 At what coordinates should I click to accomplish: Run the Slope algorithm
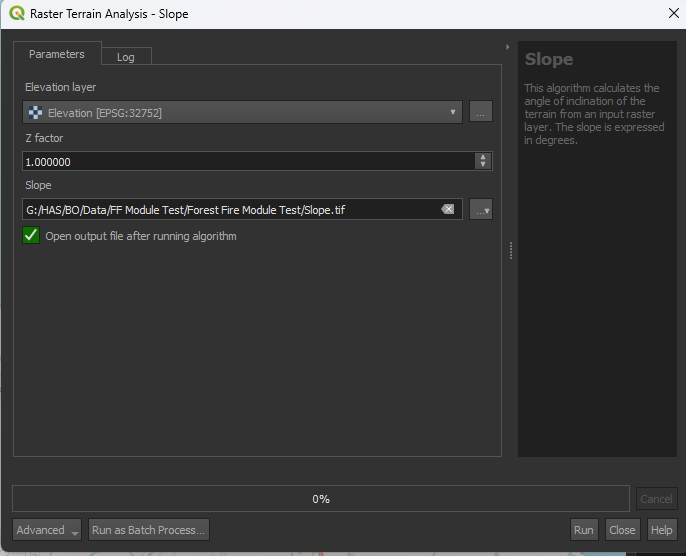coord(583,530)
